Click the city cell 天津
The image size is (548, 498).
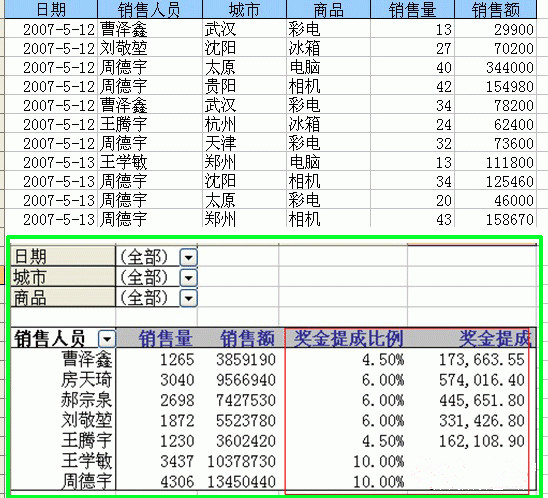pyautogui.click(x=220, y=143)
